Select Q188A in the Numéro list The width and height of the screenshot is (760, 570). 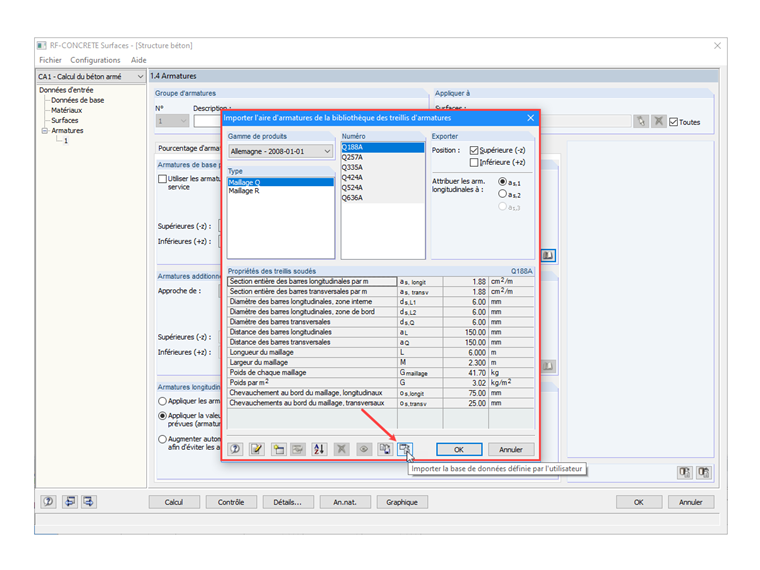[x=382, y=147]
